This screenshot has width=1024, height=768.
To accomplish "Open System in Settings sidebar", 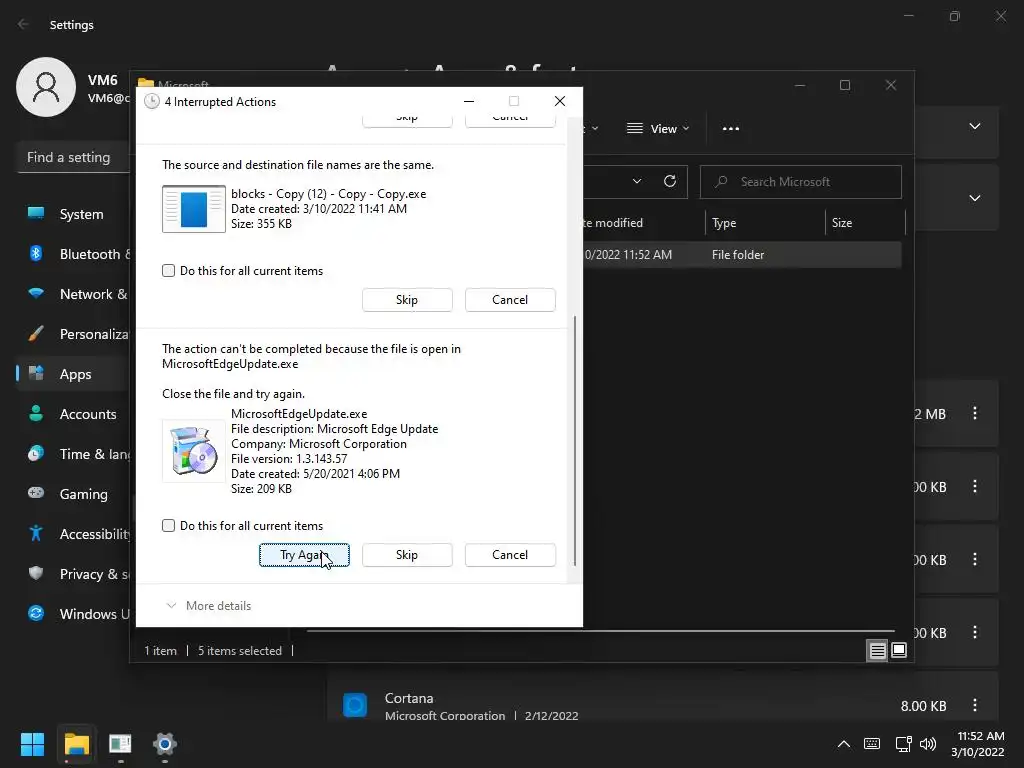I will (73, 214).
